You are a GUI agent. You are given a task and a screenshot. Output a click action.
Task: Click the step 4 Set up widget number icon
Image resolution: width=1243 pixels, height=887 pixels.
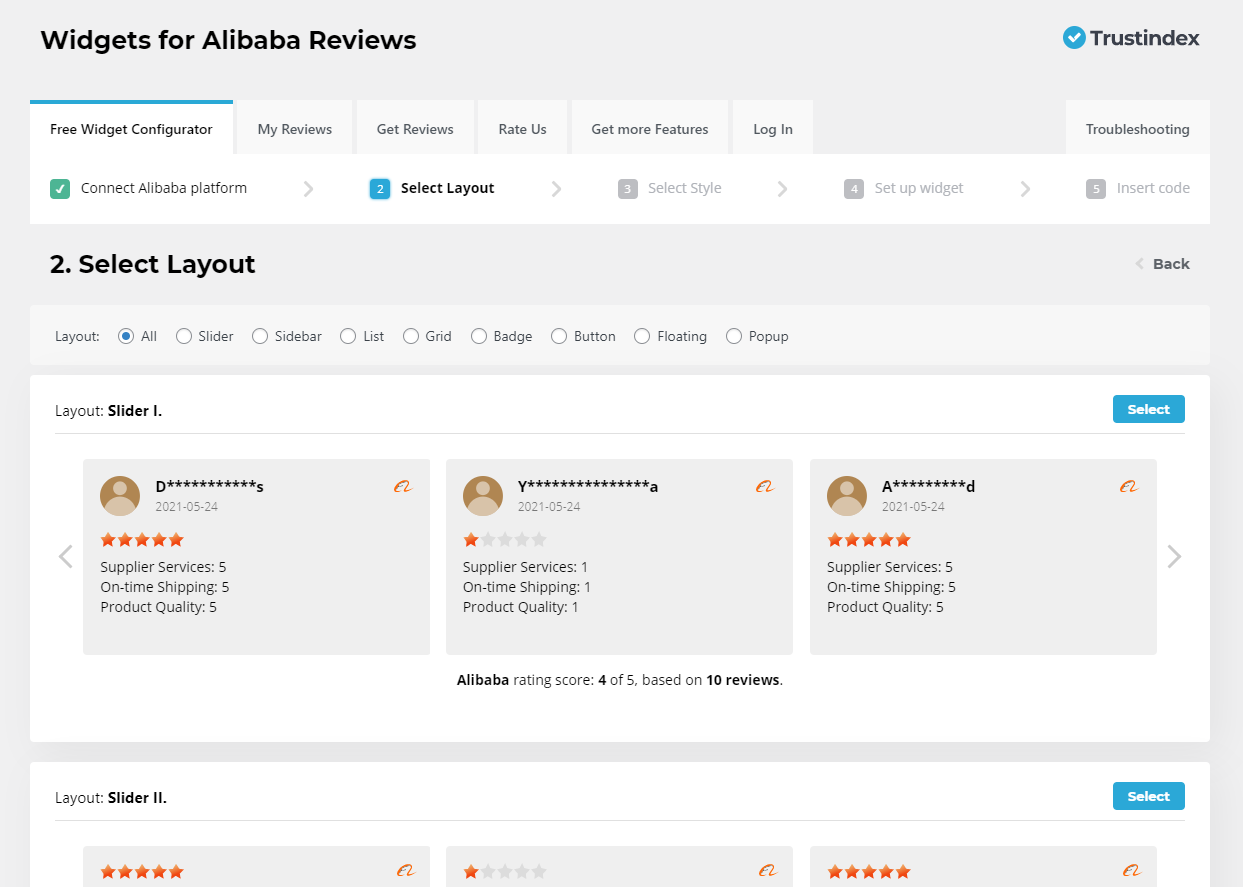pos(853,189)
